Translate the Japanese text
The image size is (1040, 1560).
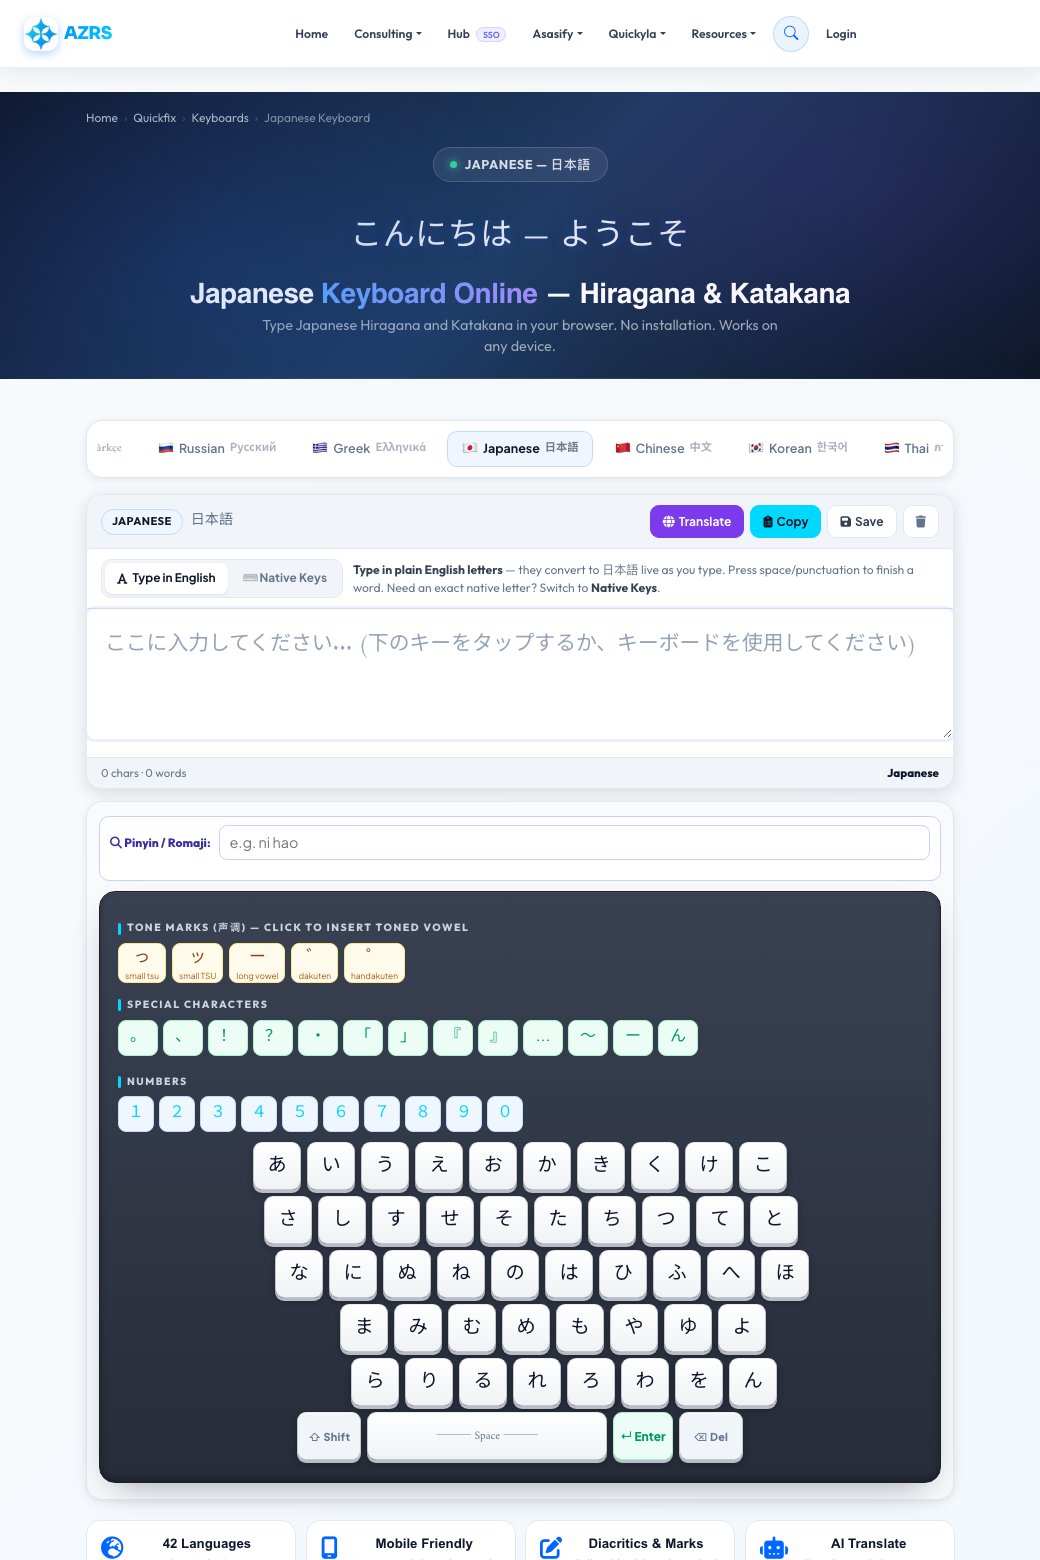(696, 521)
